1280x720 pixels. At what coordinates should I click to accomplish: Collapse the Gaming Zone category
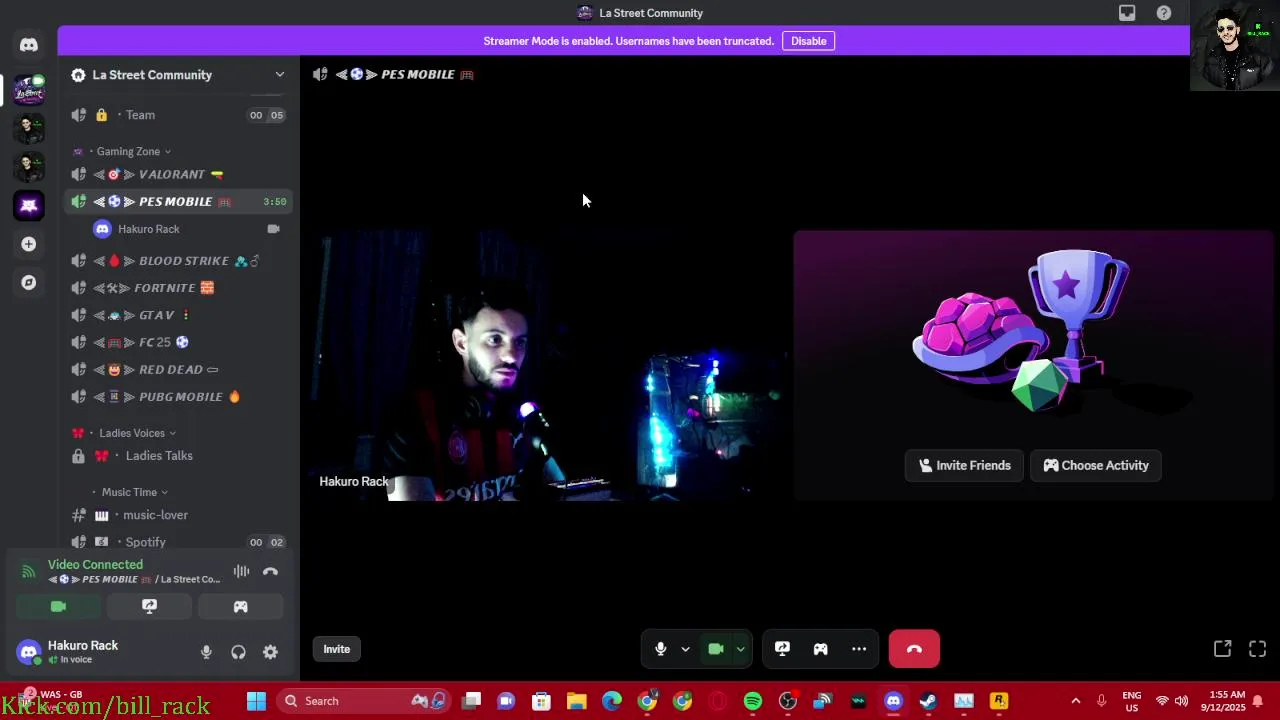click(128, 151)
